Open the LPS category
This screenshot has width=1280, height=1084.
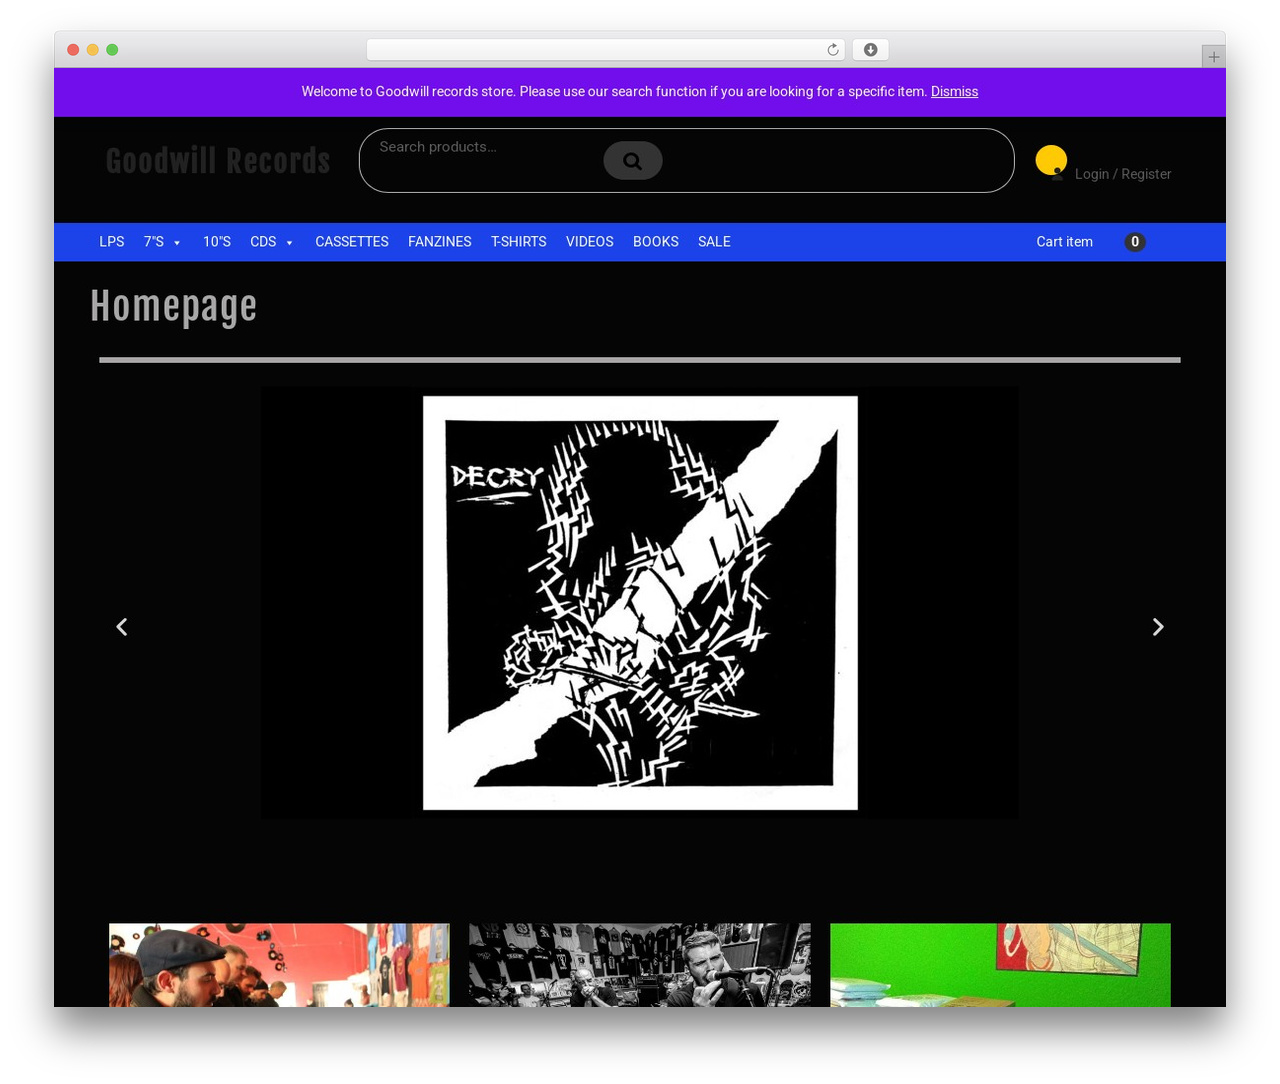click(112, 242)
